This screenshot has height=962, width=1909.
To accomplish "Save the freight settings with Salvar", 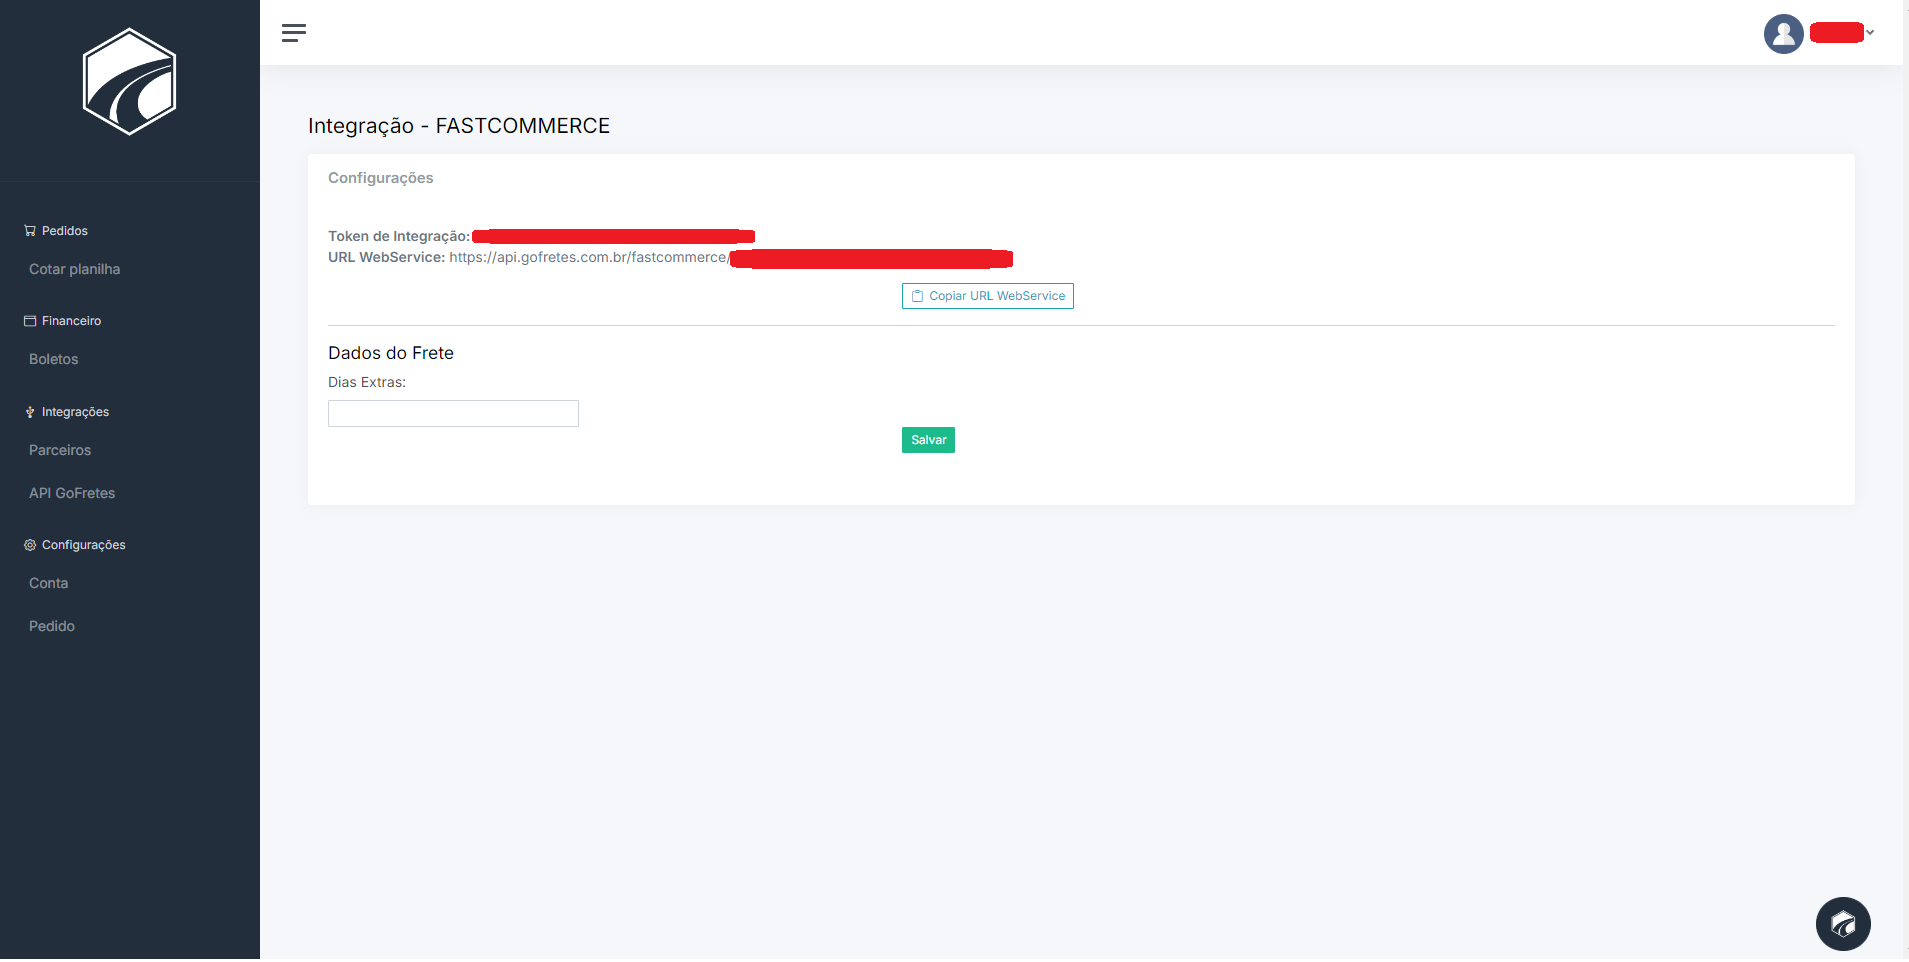I will pyautogui.click(x=928, y=440).
